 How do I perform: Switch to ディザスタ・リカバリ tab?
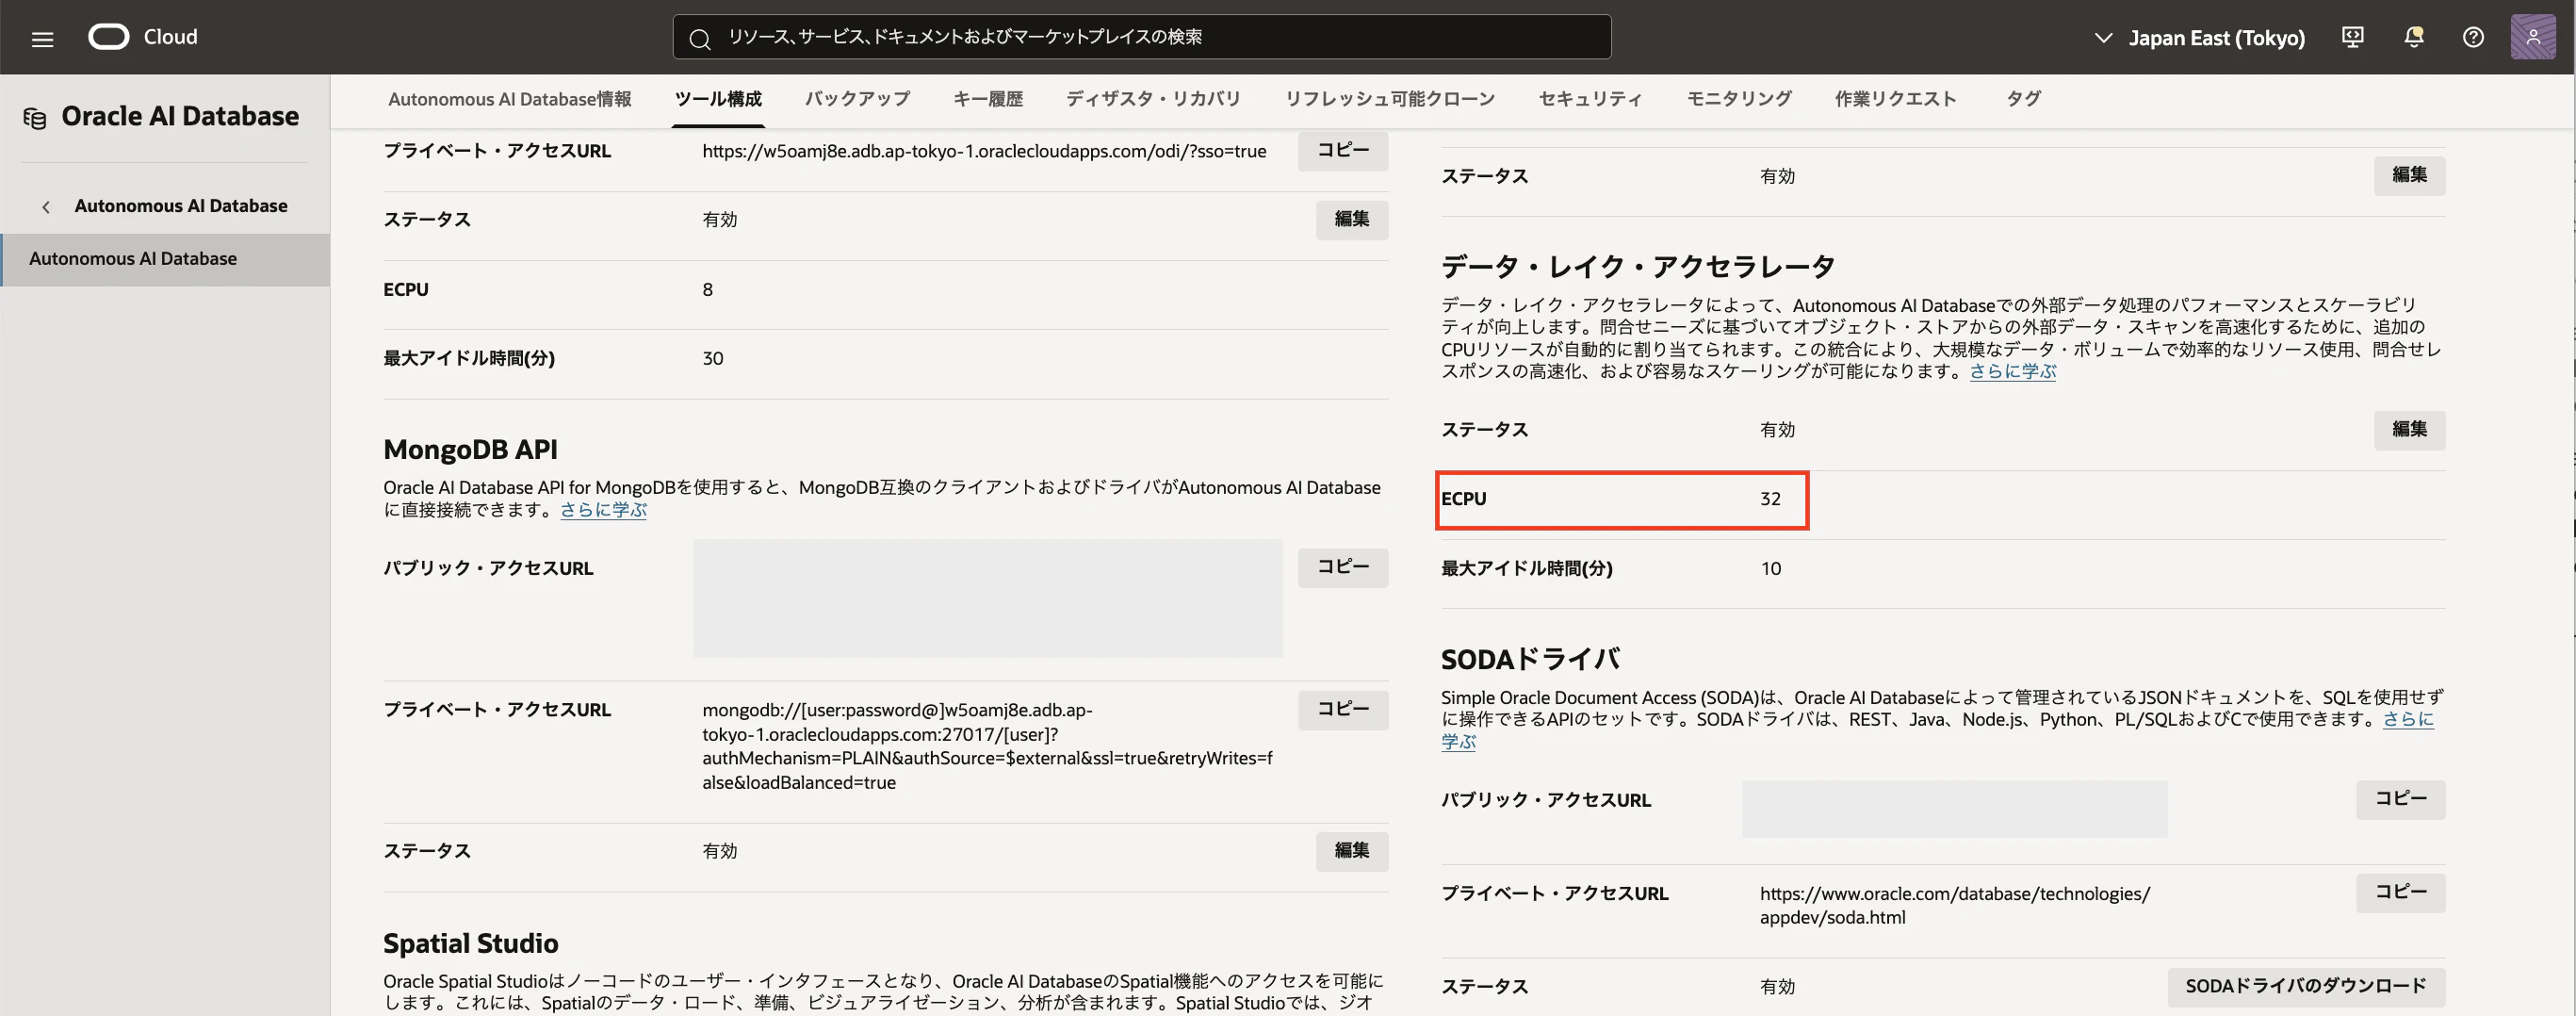pyautogui.click(x=1153, y=99)
